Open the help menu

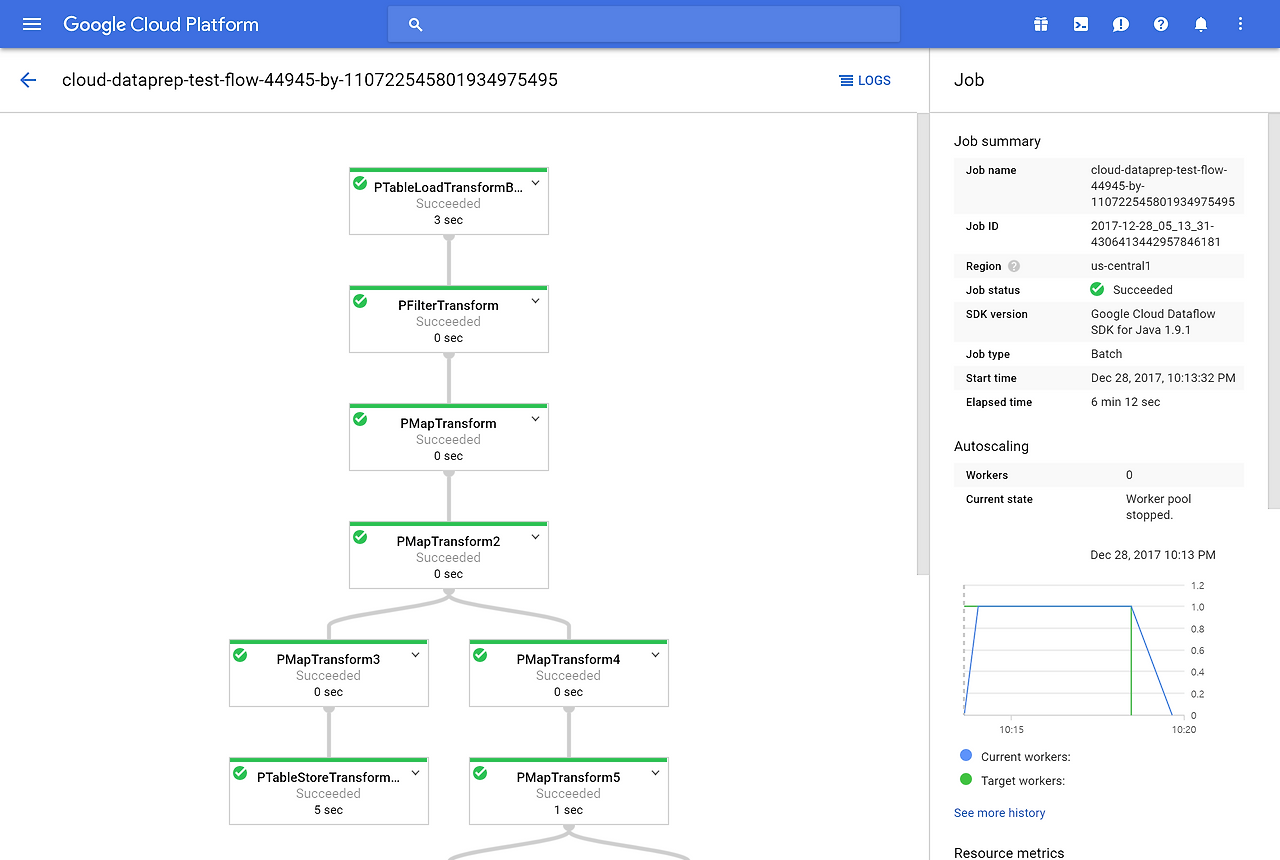click(1161, 24)
